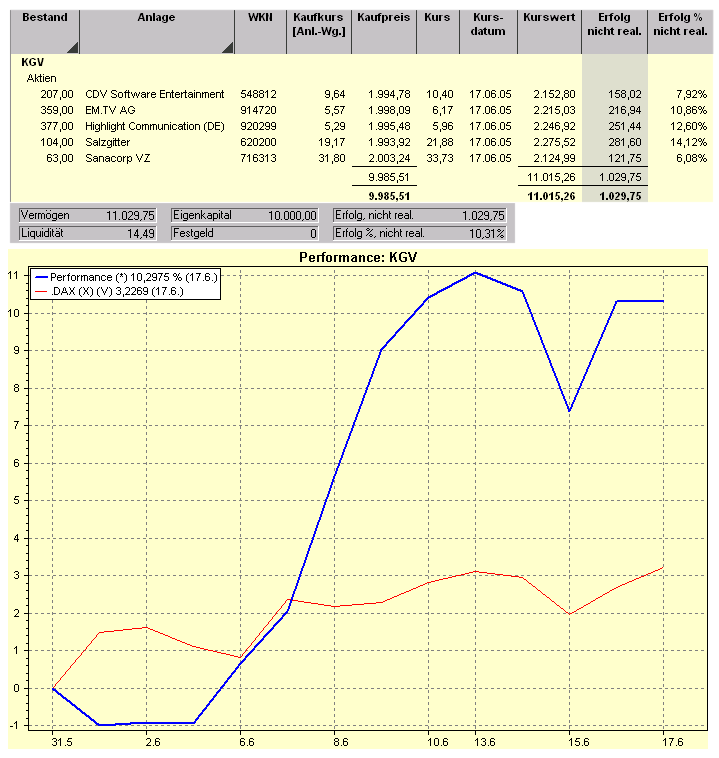Image resolution: width=719 pixels, height=758 pixels.
Task: Click Kursdatum 17.06.05 in Salzgitter row
Action: pos(490,142)
